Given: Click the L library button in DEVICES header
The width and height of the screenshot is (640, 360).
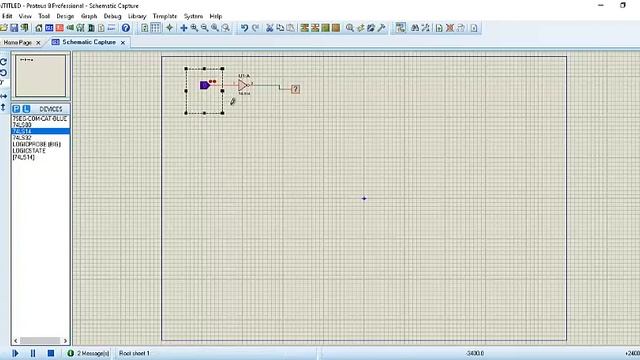Looking at the screenshot, I should point(26,109).
